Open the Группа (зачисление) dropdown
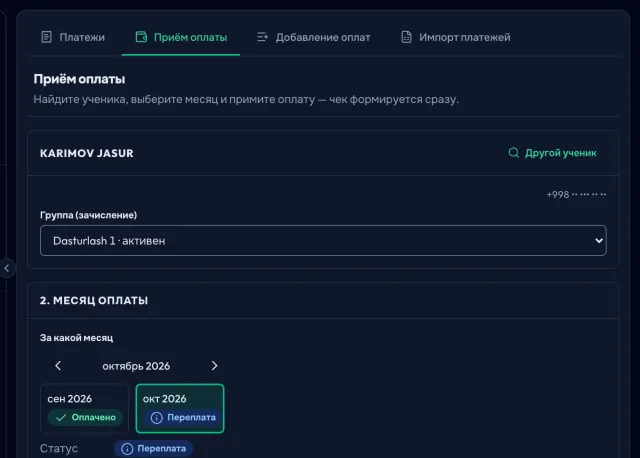 tap(323, 240)
